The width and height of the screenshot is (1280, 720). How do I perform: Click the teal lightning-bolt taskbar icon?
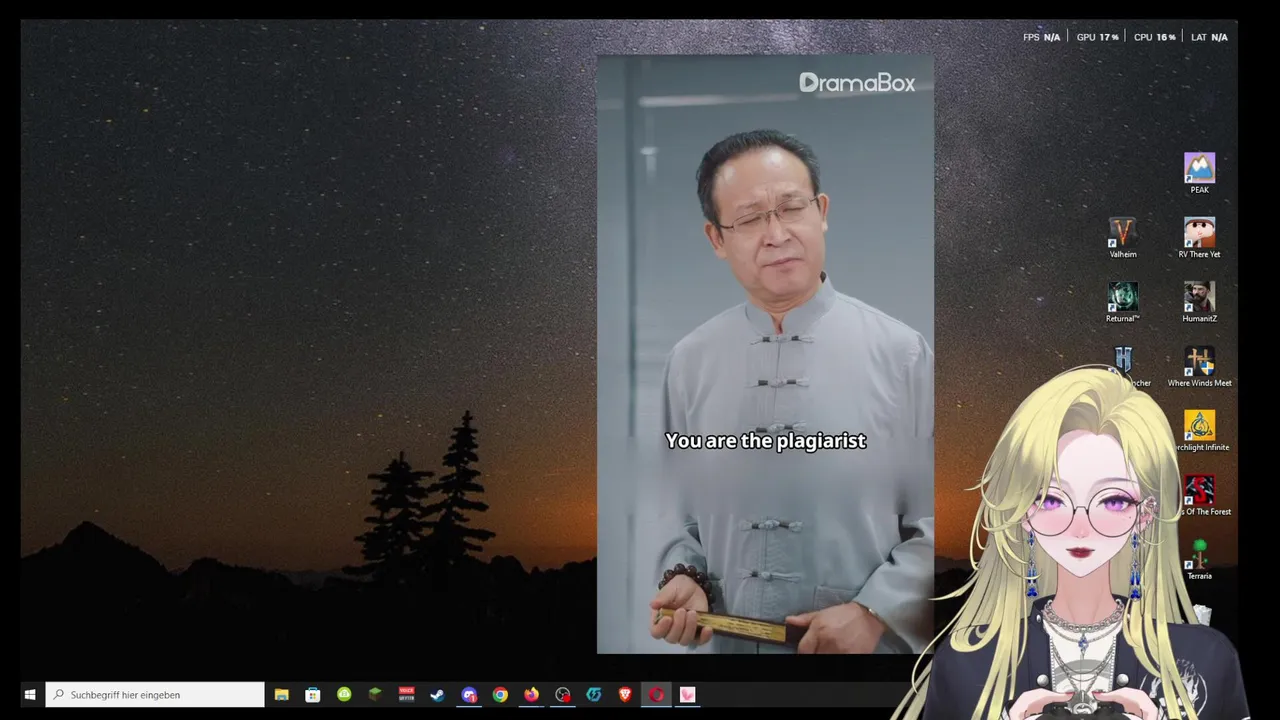pos(594,694)
